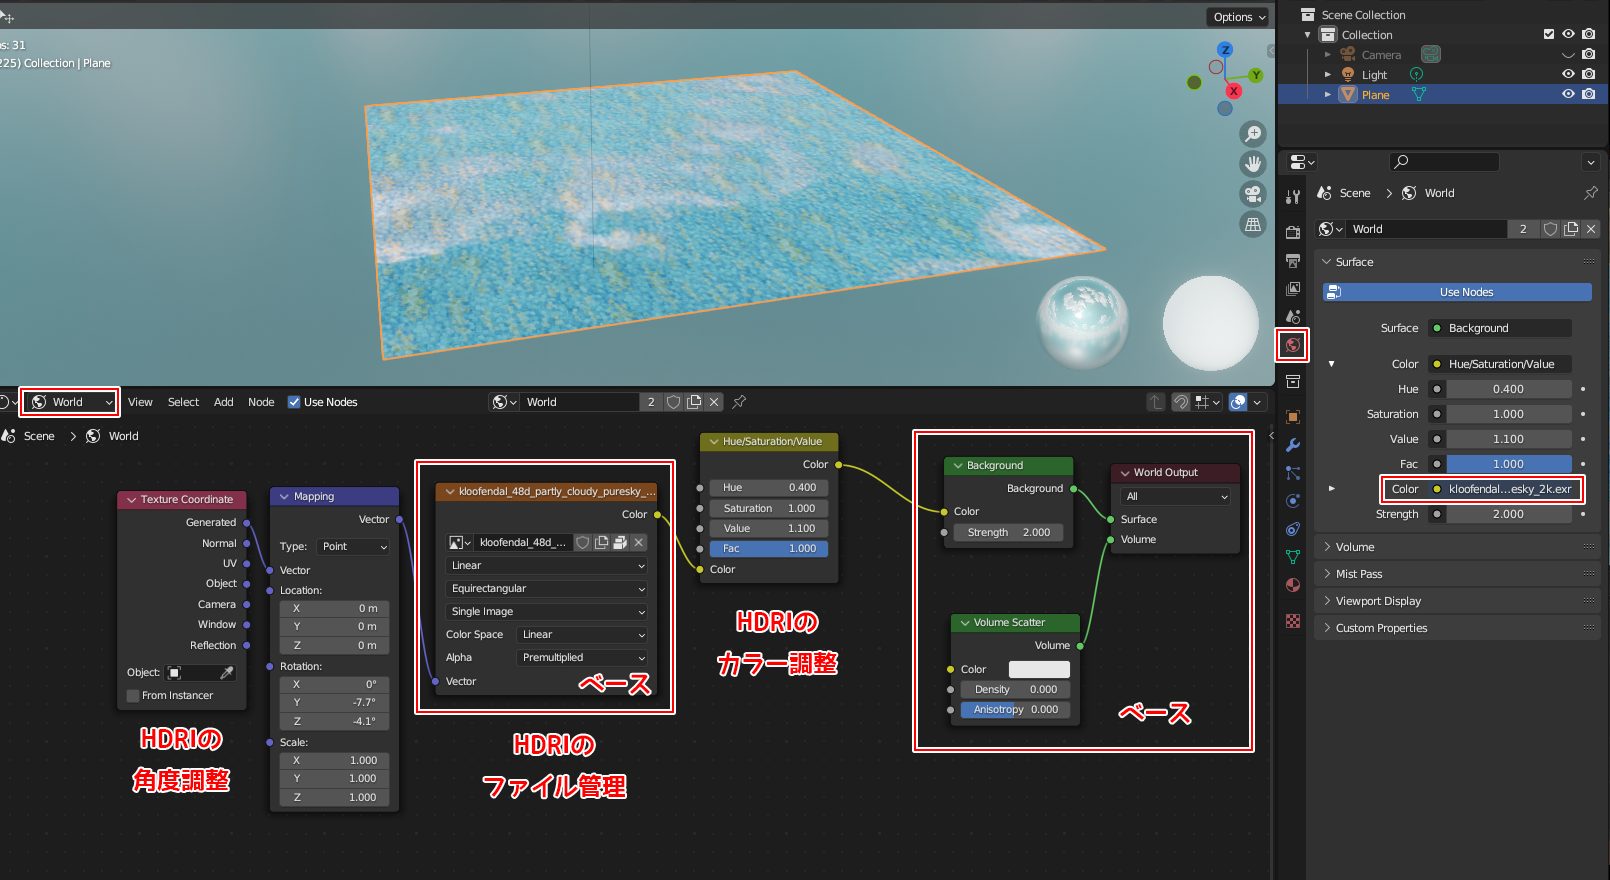Image resolution: width=1610 pixels, height=880 pixels.
Task: Hide the Plane object in viewport
Action: click(x=1568, y=94)
